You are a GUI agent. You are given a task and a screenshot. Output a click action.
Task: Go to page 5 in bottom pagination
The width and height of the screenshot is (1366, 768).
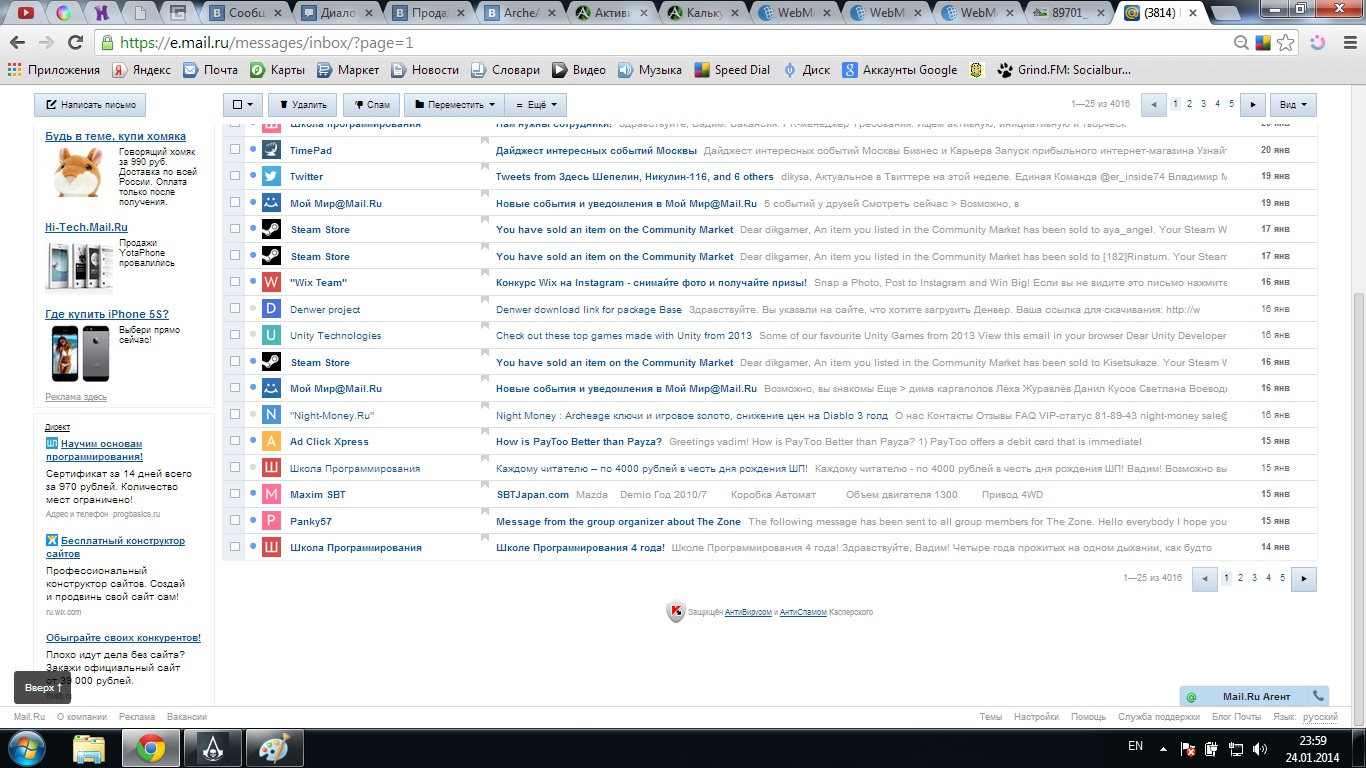(1282, 578)
